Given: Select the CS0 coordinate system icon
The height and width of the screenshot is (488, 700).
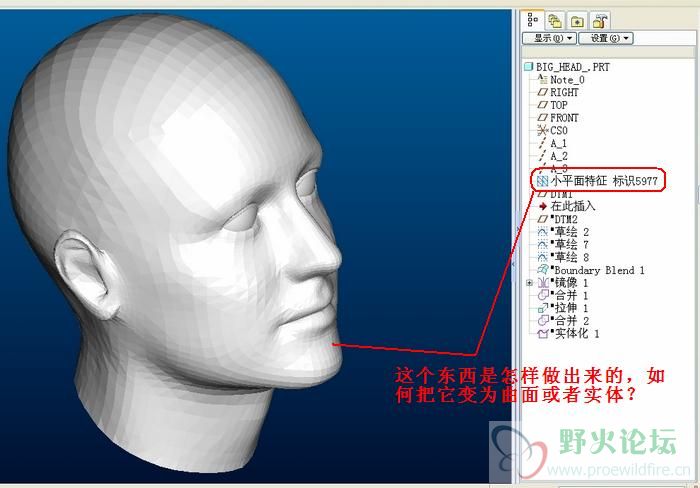Looking at the screenshot, I should point(542,131).
